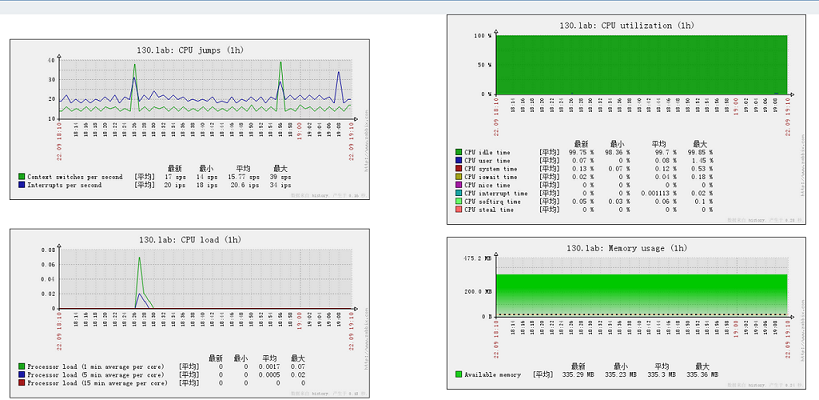This screenshot has height=400, width=819.
Task: Click green CPU idle time legend swatch
Action: point(458,152)
